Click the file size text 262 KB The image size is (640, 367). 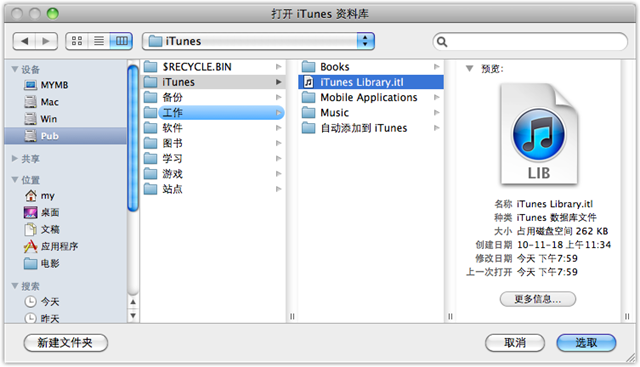[x=592, y=231]
